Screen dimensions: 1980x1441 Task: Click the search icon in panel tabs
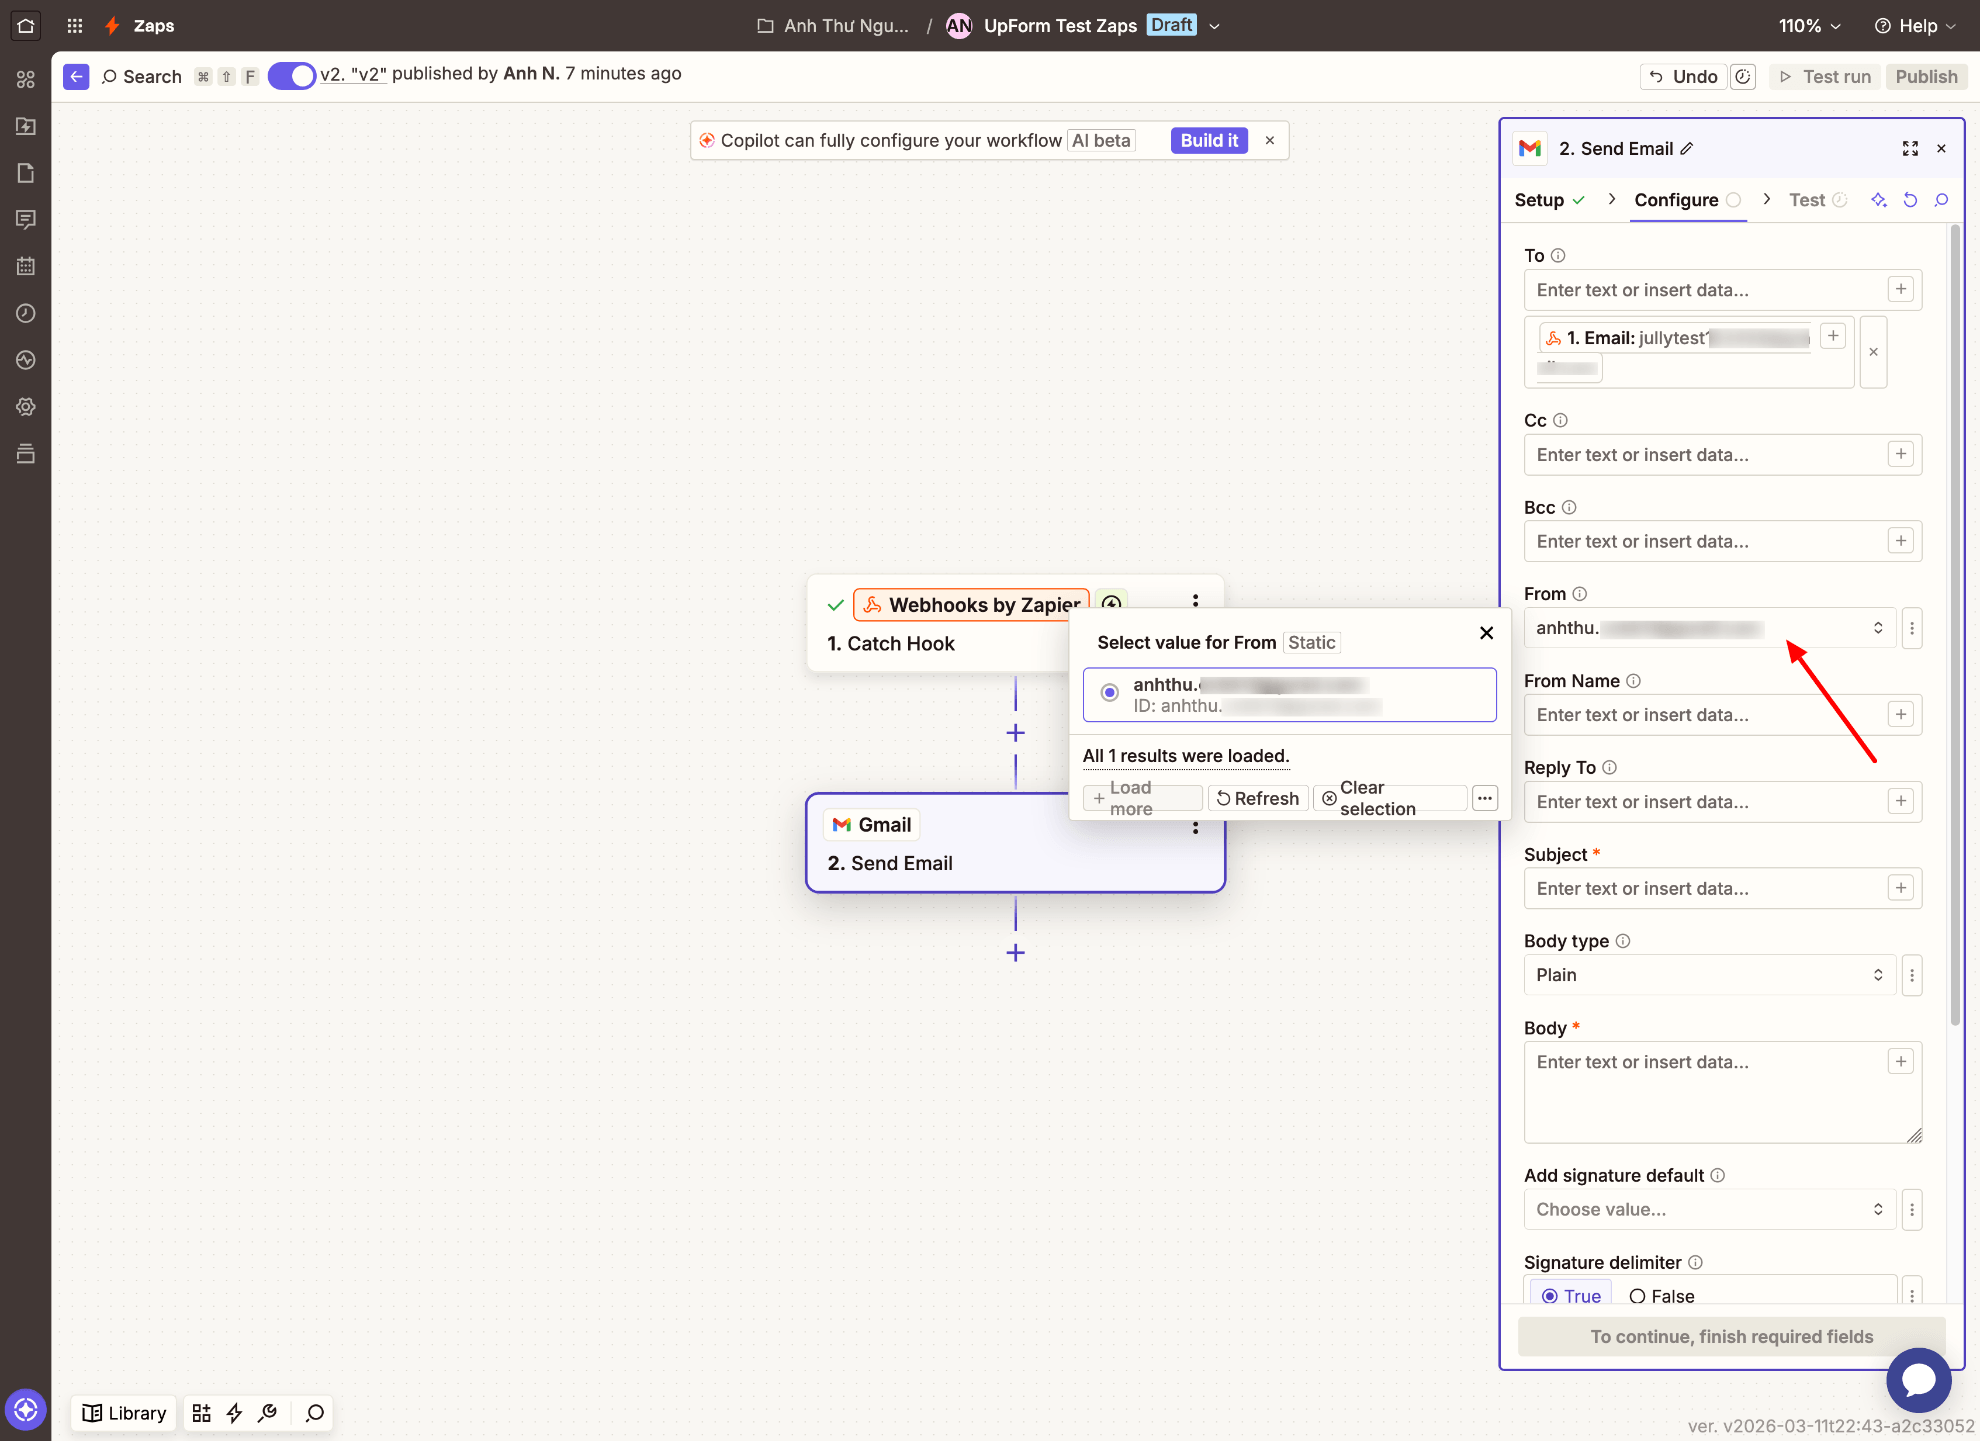click(x=1941, y=200)
